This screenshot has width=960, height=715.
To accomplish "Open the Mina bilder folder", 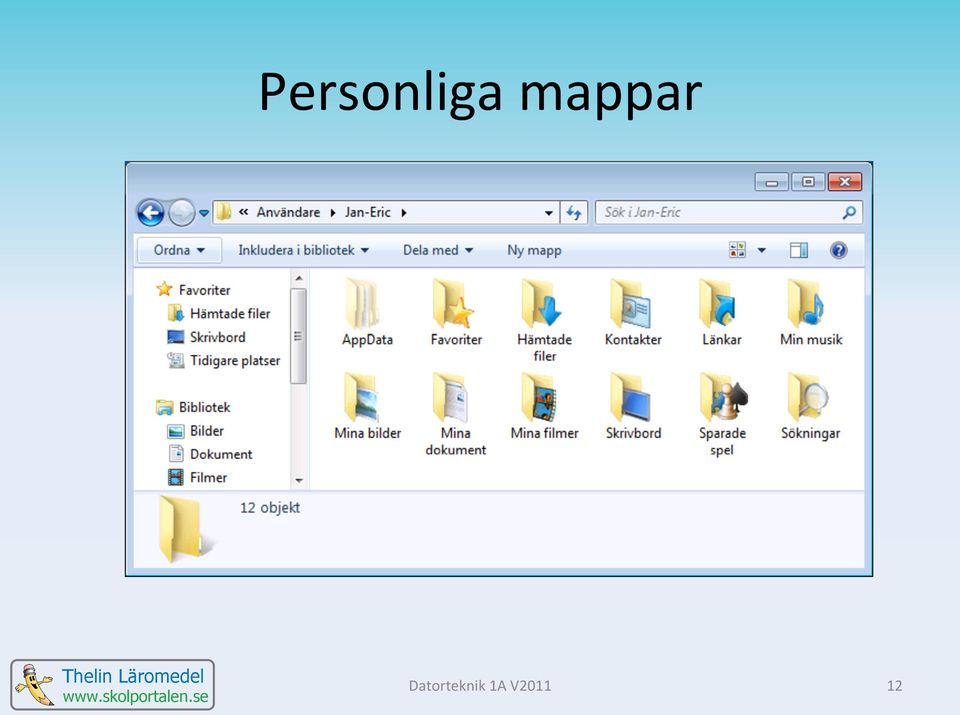I will tap(367, 406).
